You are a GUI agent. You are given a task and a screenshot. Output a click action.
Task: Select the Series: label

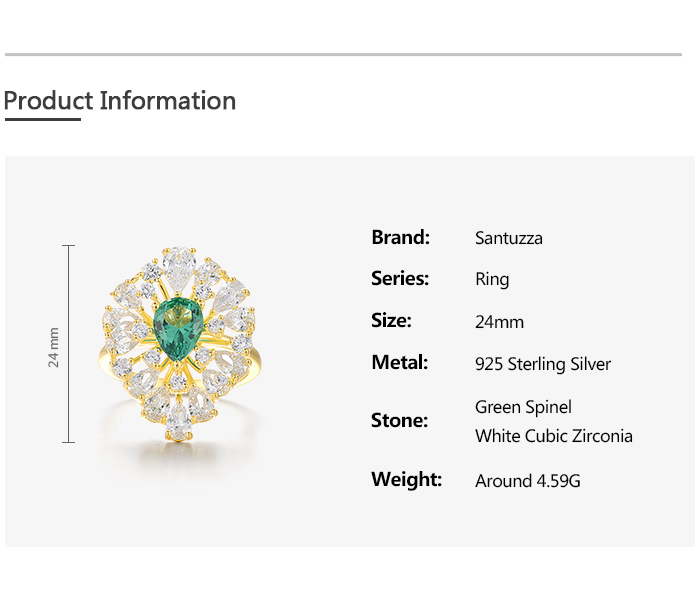400,279
